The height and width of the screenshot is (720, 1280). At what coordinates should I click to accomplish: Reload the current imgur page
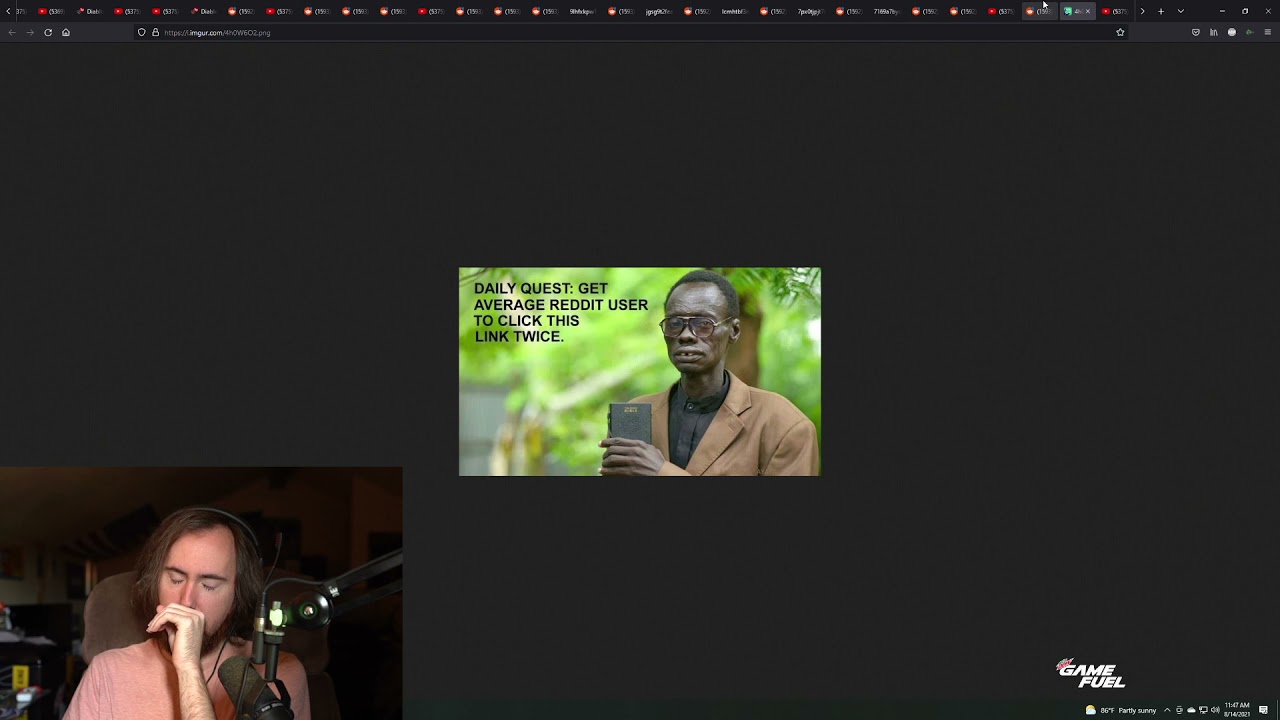pos(48,32)
